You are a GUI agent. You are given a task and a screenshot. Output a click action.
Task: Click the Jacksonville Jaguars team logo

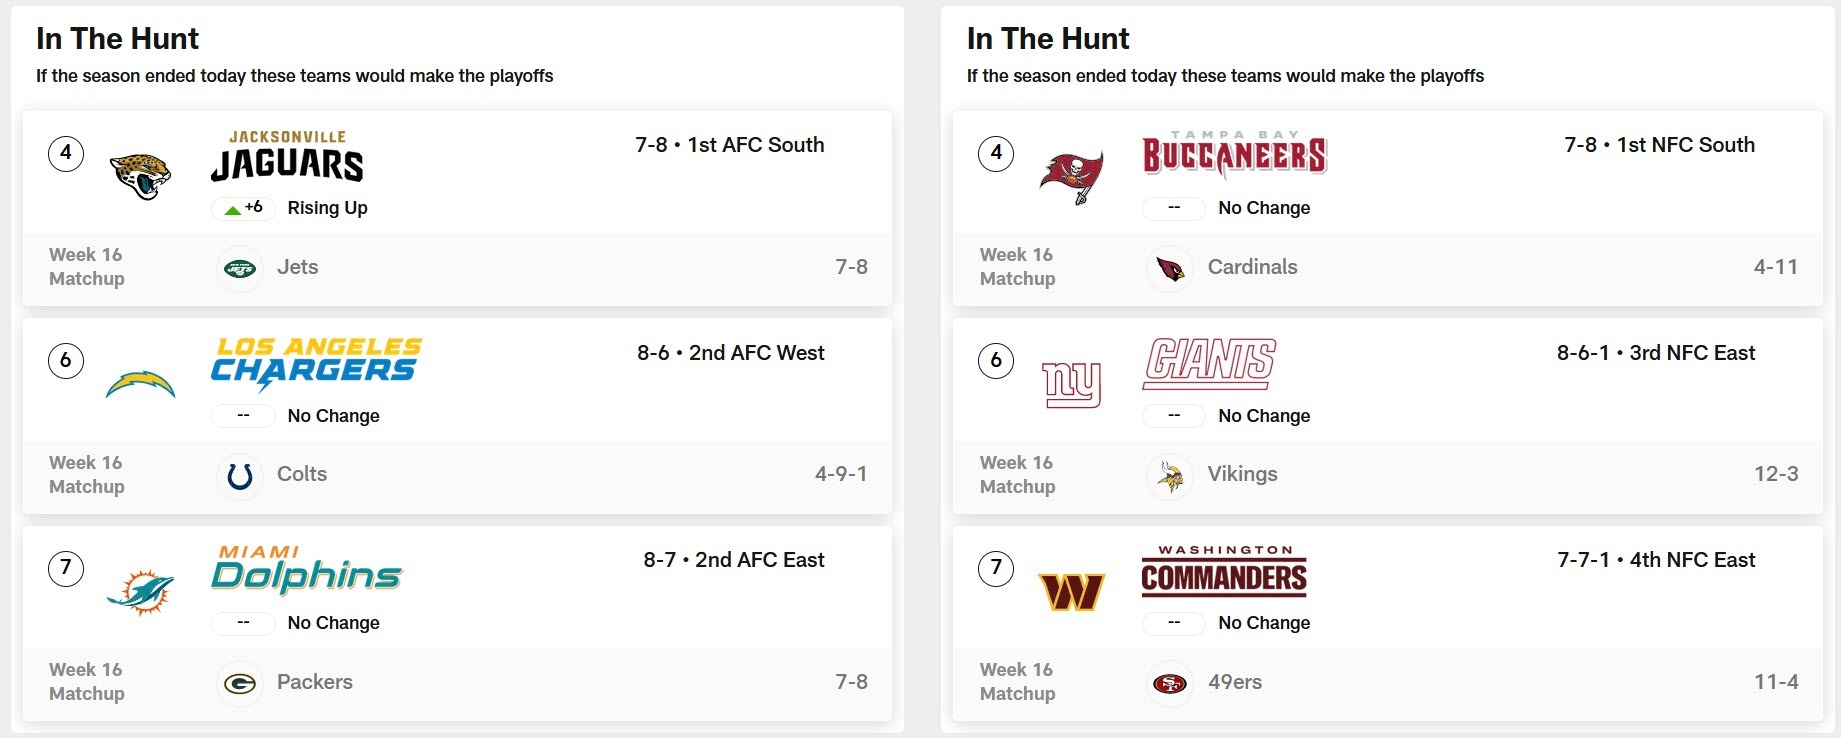[x=140, y=176]
